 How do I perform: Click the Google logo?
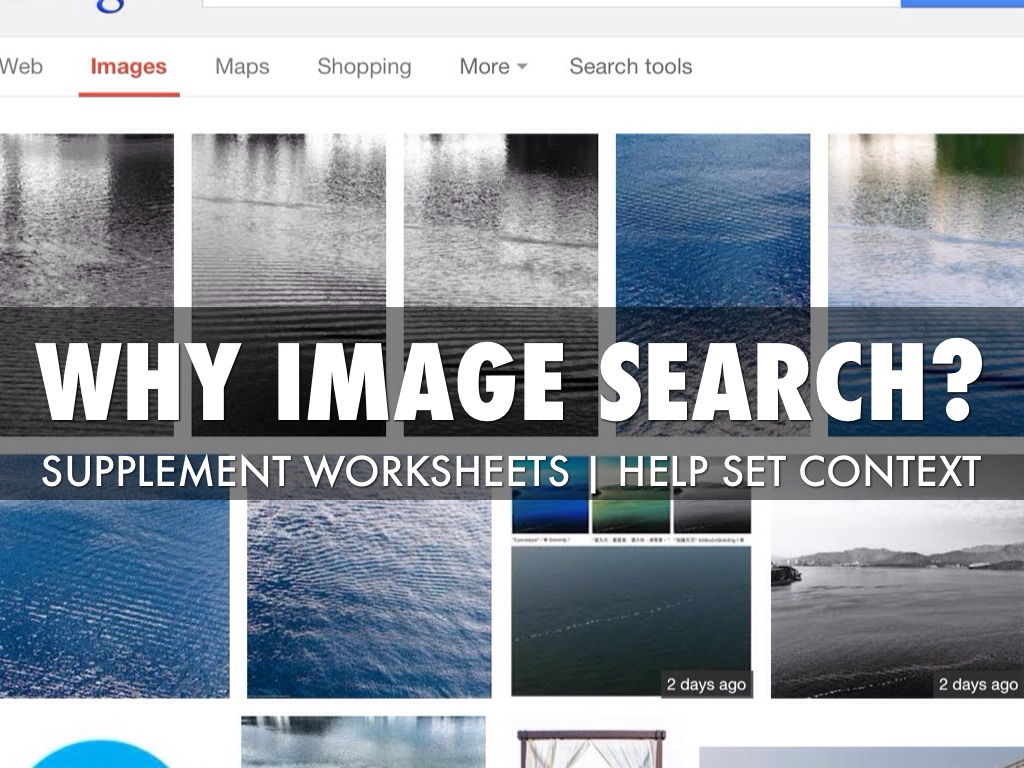pos(109,6)
